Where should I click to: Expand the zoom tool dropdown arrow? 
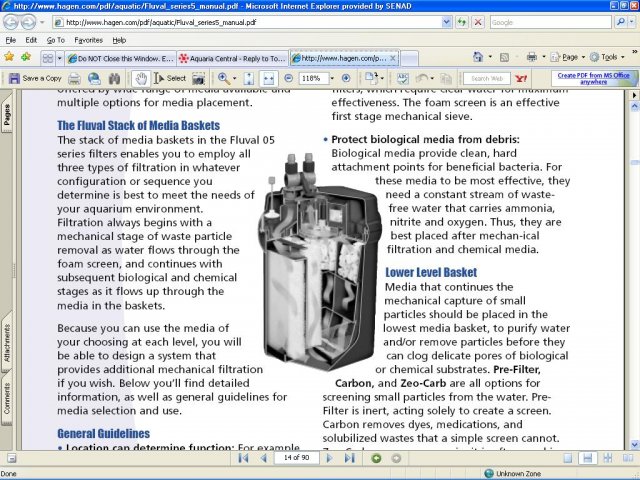[234, 78]
